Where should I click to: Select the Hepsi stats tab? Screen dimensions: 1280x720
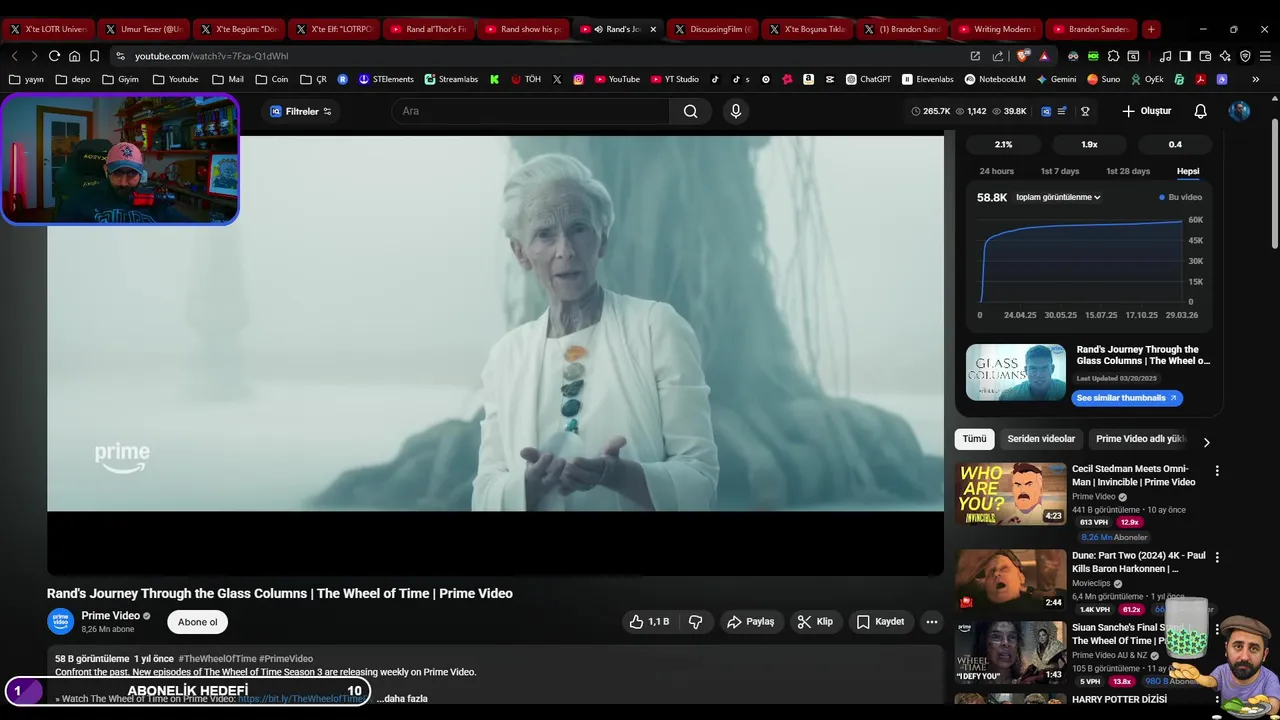click(1188, 171)
